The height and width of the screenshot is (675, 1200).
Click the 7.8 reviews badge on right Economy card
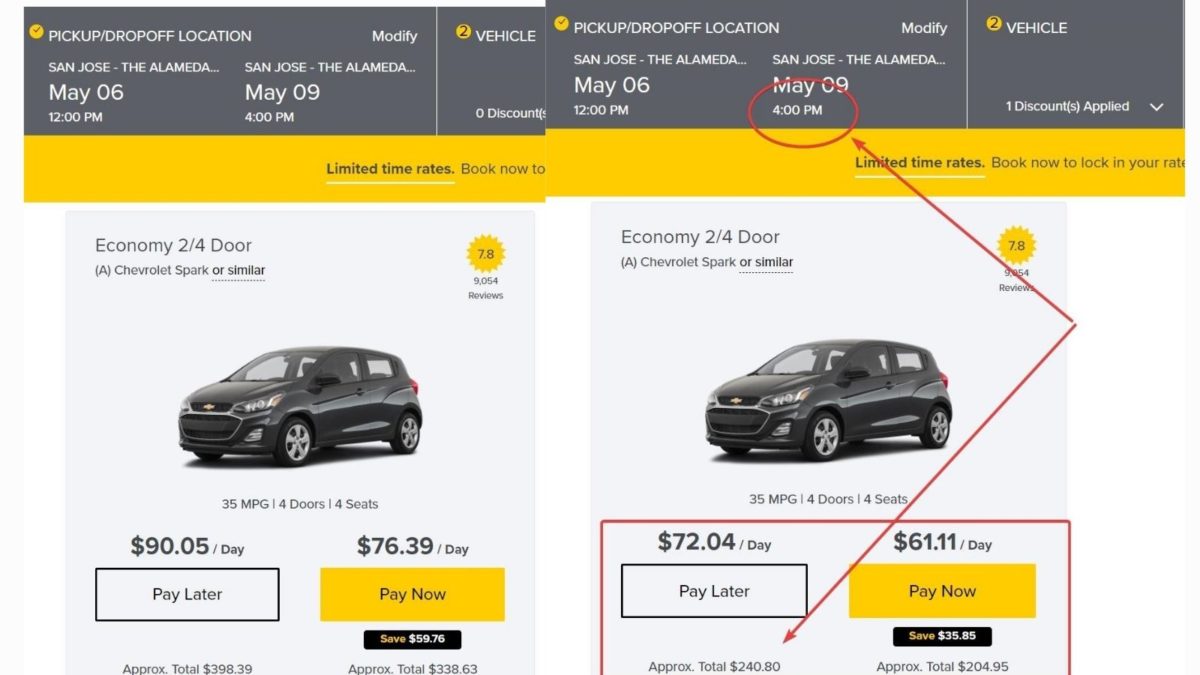point(1017,246)
